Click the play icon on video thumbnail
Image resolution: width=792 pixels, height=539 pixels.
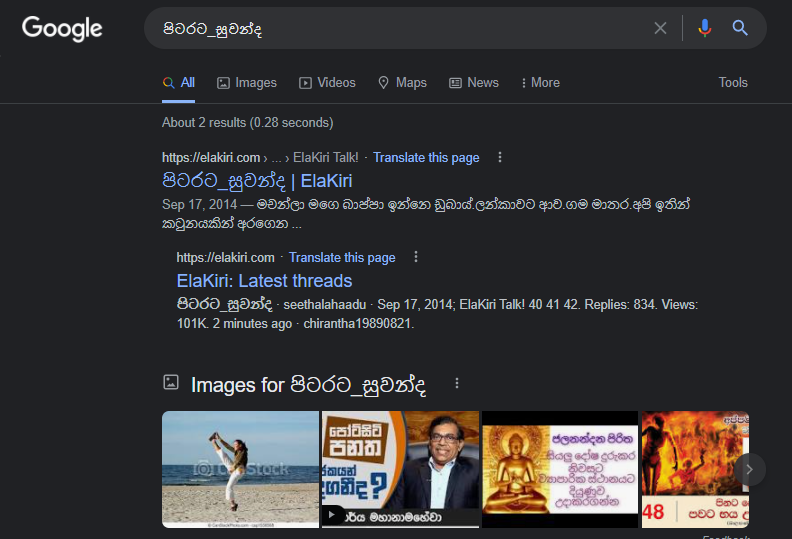click(332, 514)
